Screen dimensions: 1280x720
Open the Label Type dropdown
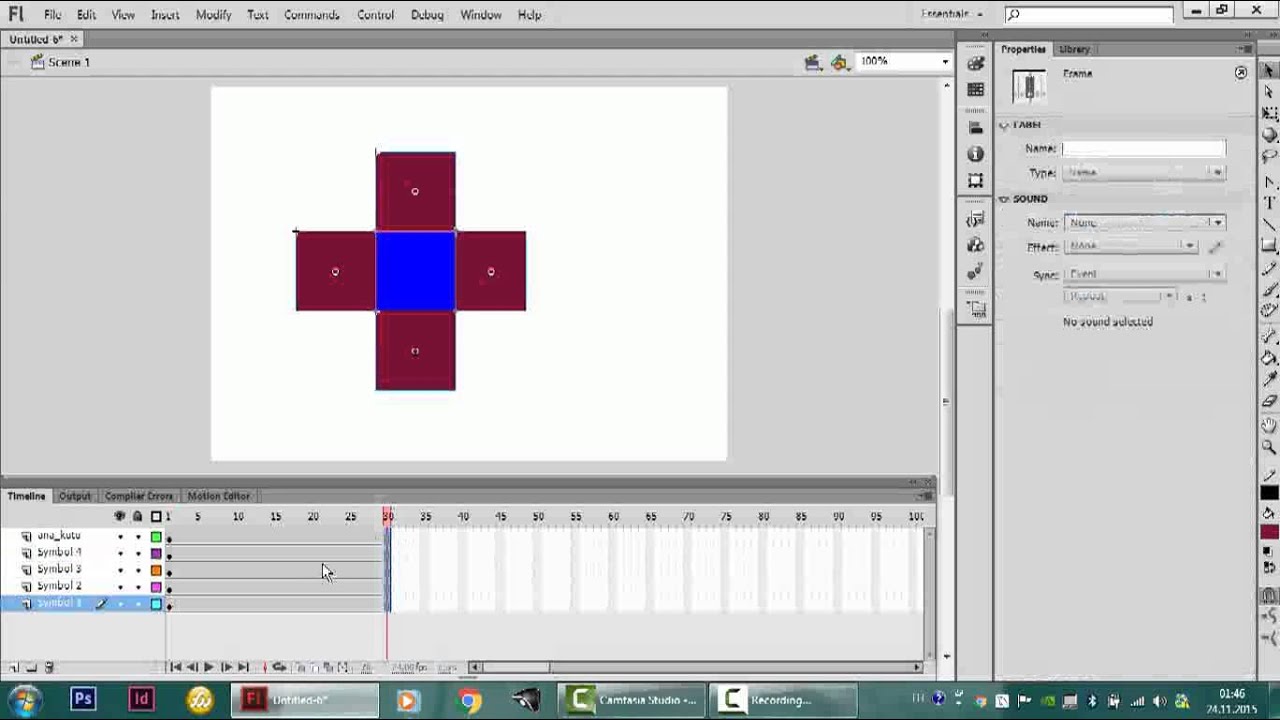(x=1143, y=173)
